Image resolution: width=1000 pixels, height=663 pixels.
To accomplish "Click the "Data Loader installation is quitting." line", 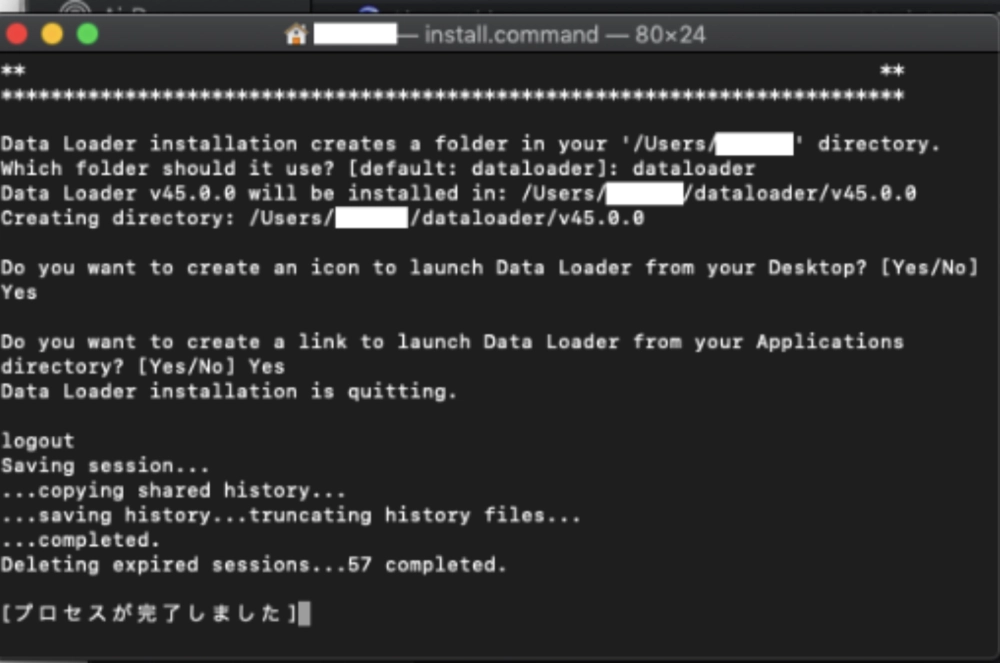I will point(228,391).
